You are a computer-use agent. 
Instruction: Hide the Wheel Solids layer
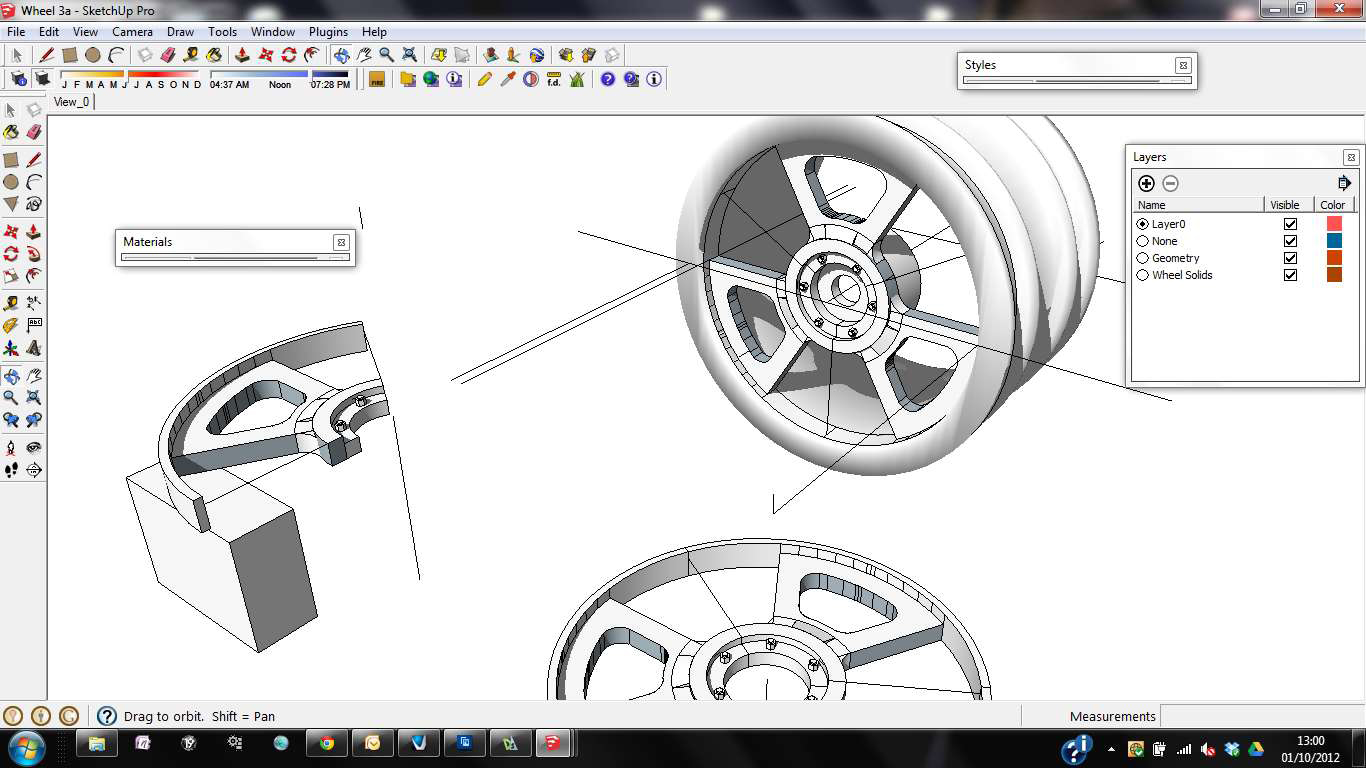click(x=1290, y=275)
